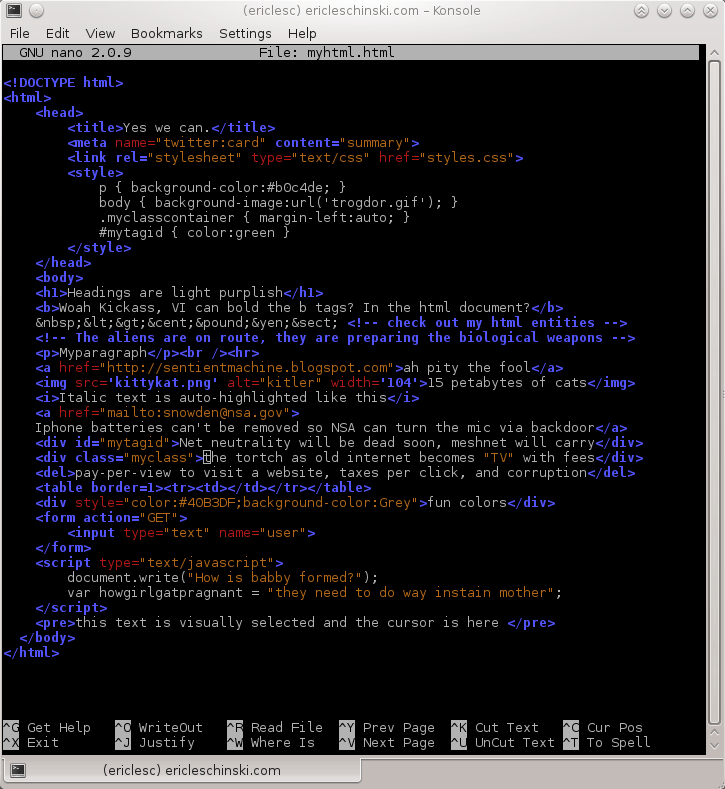Viewport: 725px width, 789px height.
Task: Click the input name="user" line
Action: (x=191, y=533)
